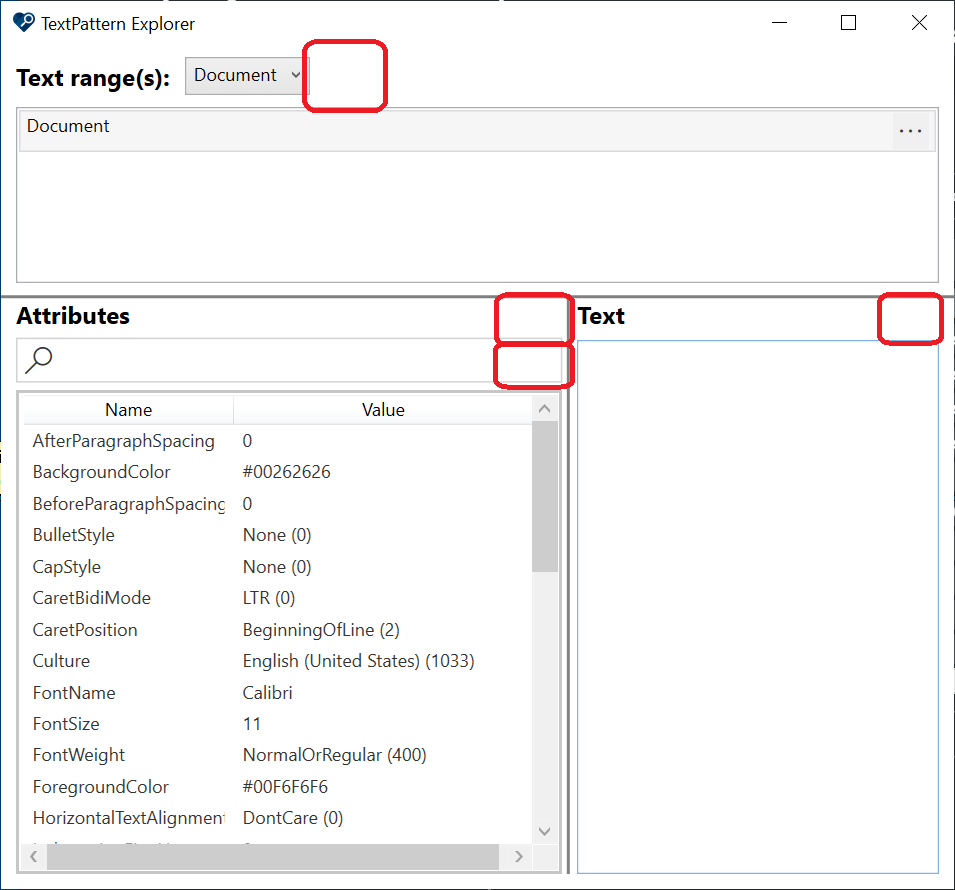Viewport: 955px width, 890px height.
Task: Click the magnifier search icon
Action: tap(38, 360)
